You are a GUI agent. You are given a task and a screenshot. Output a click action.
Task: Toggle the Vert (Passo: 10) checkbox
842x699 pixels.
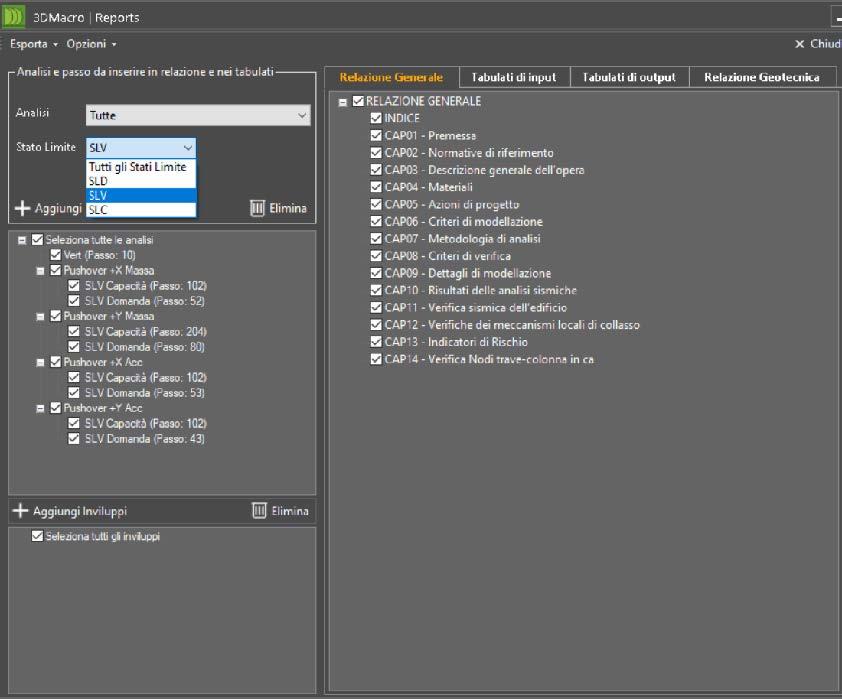pos(55,255)
